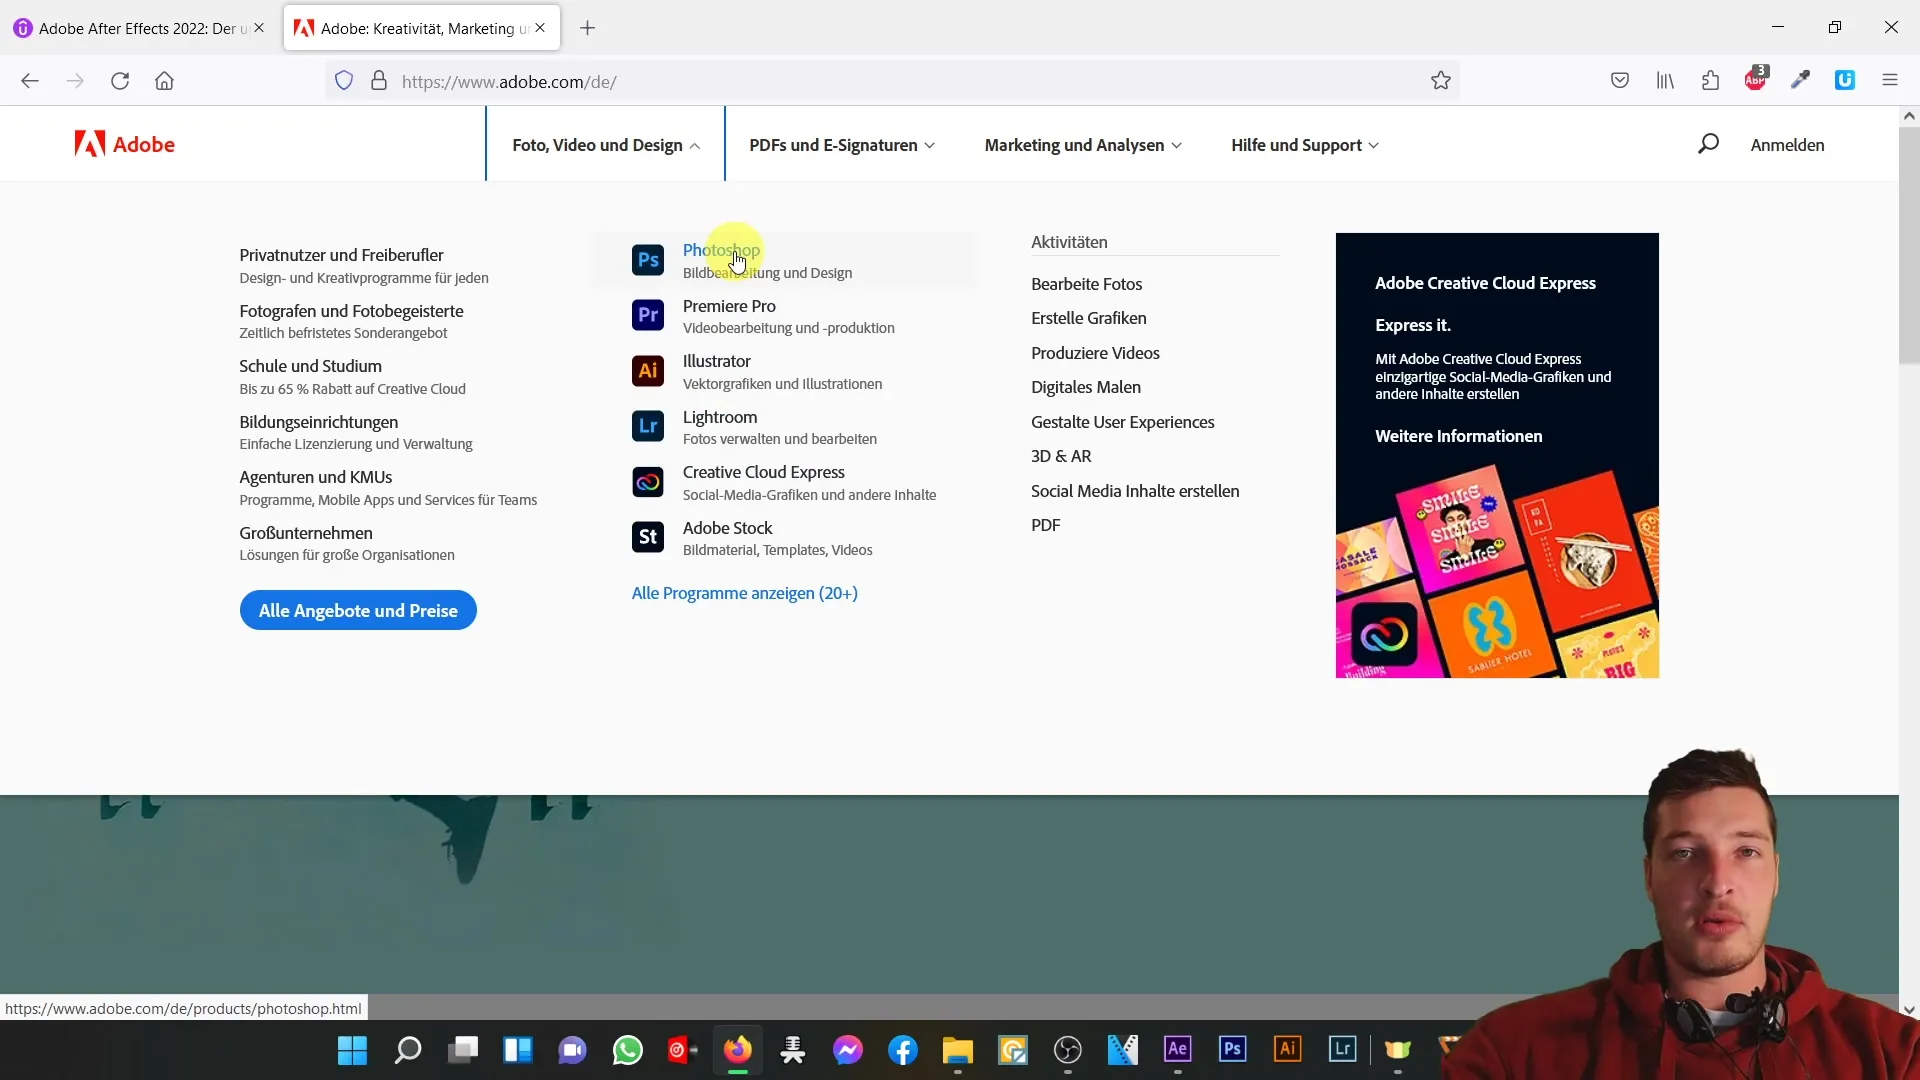Expand PDFs und E-Signaturen menu
1920x1080 pixels.
[x=842, y=145]
